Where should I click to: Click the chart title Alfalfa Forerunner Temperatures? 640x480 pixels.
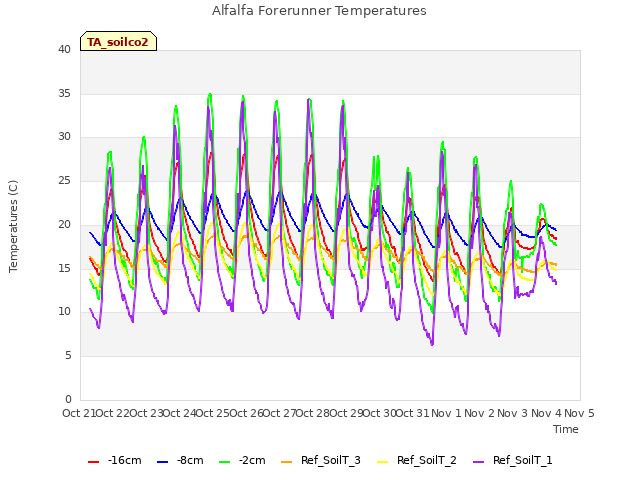[x=319, y=11]
